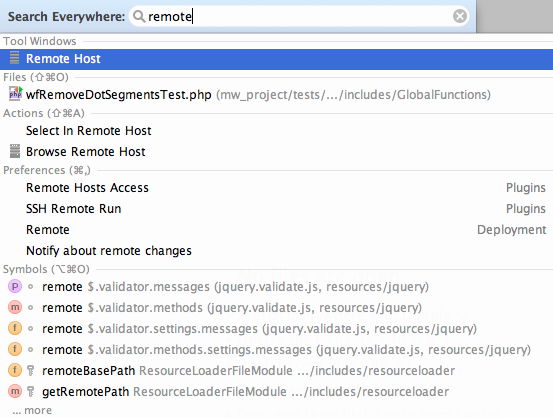Click the orange f icon beside remoteBasePath
Viewport: 553px width, 418px height.
(15, 370)
